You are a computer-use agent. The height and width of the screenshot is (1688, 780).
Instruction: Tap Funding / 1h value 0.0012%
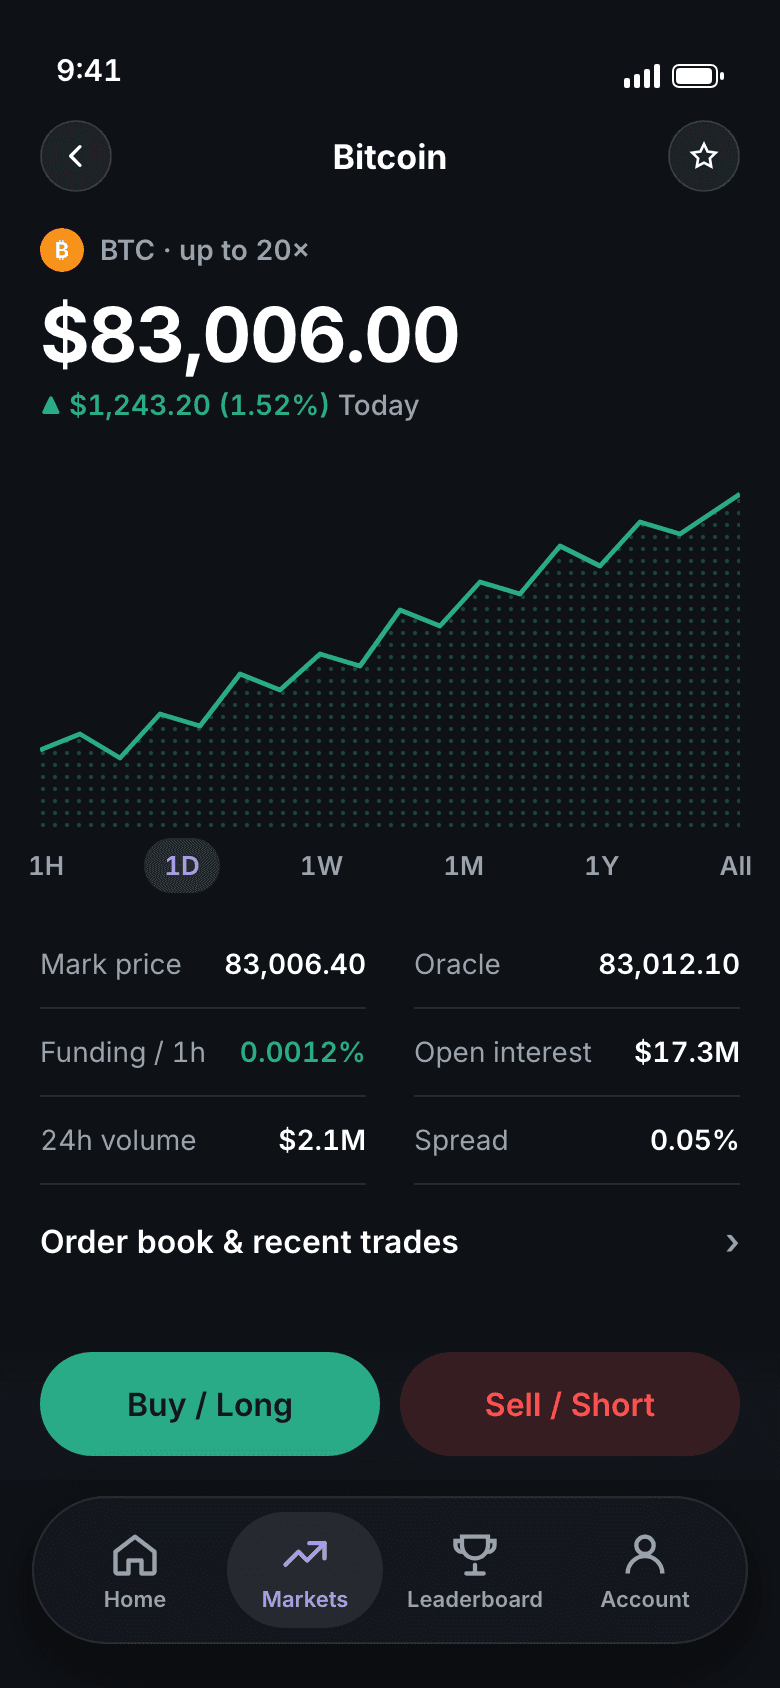(x=302, y=1052)
